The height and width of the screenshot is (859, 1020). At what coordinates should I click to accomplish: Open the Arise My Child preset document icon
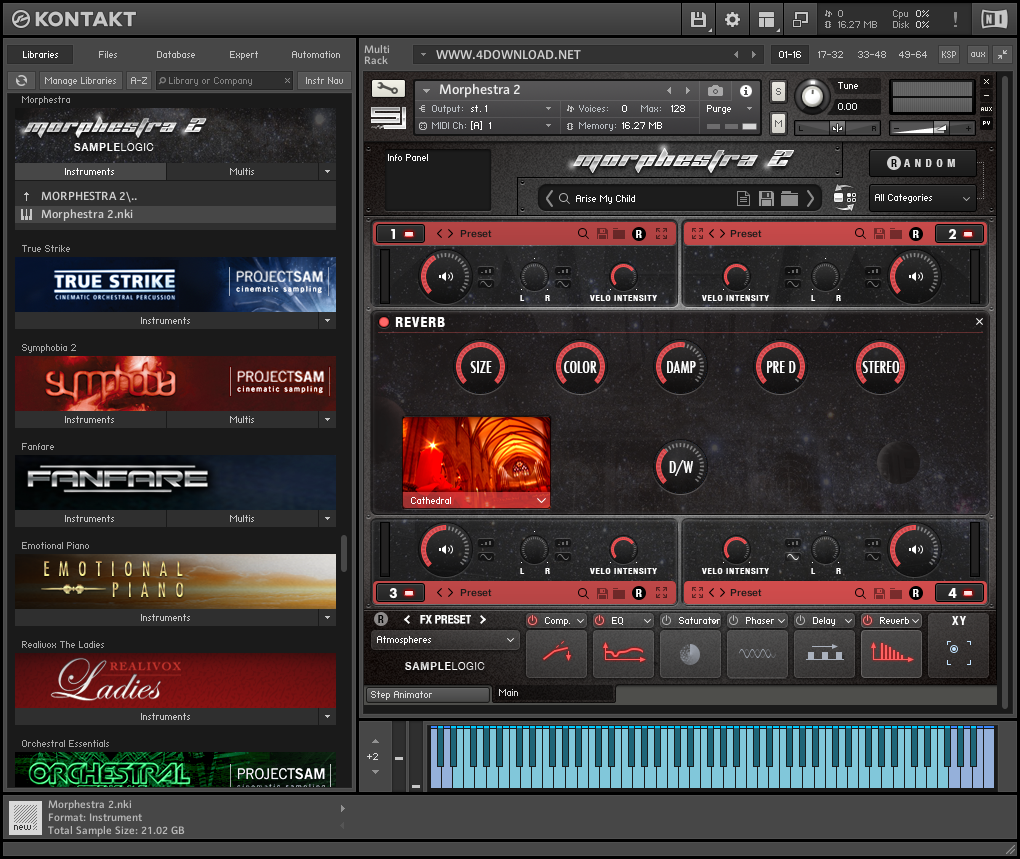point(744,198)
